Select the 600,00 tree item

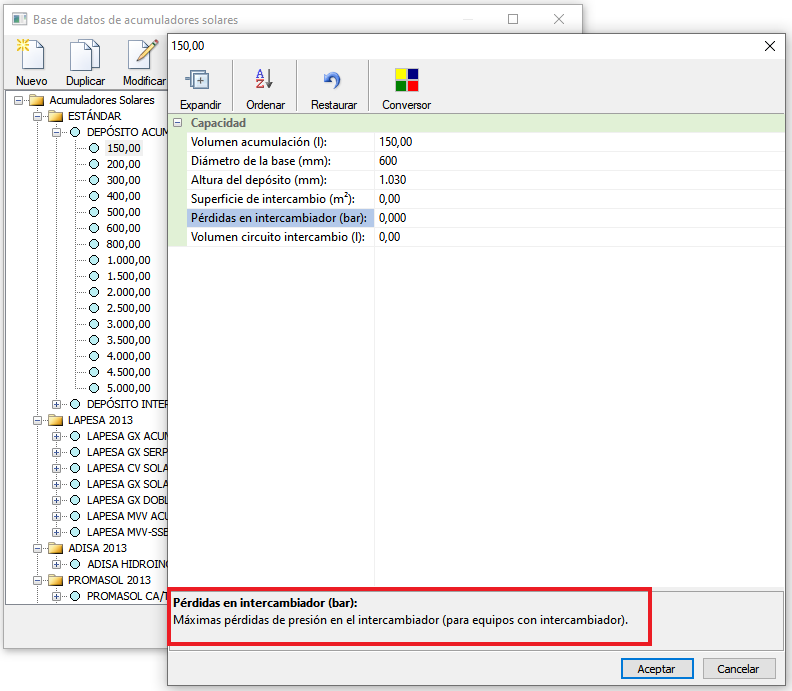tap(123, 228)
